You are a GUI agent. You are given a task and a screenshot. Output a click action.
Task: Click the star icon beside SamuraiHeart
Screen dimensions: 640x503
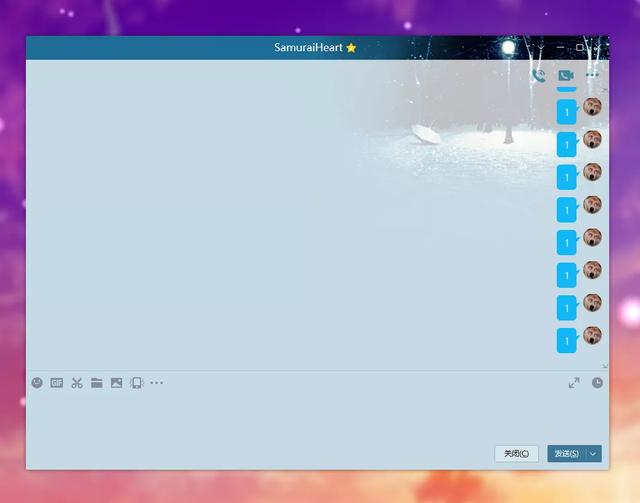pos(351,48)
